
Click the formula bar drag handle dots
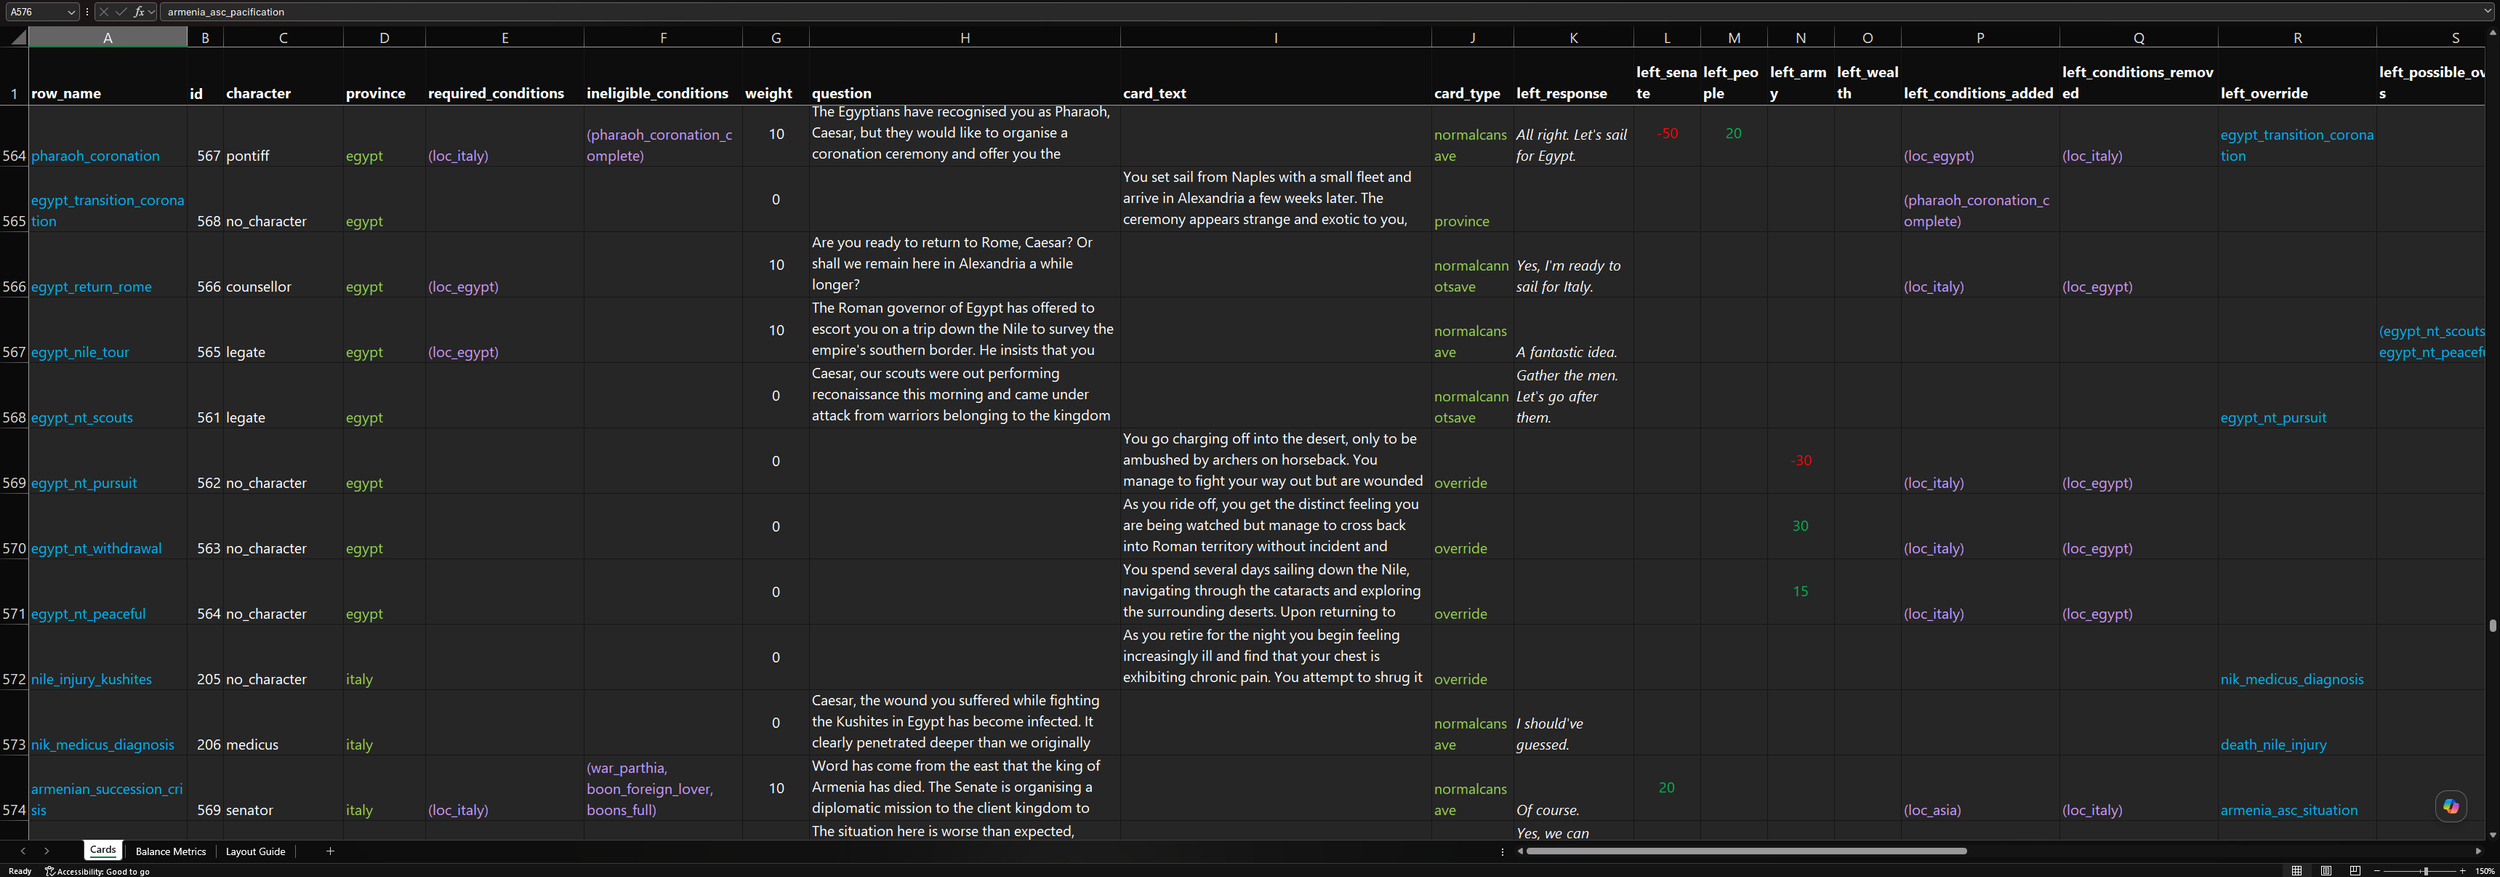(87, 12)
